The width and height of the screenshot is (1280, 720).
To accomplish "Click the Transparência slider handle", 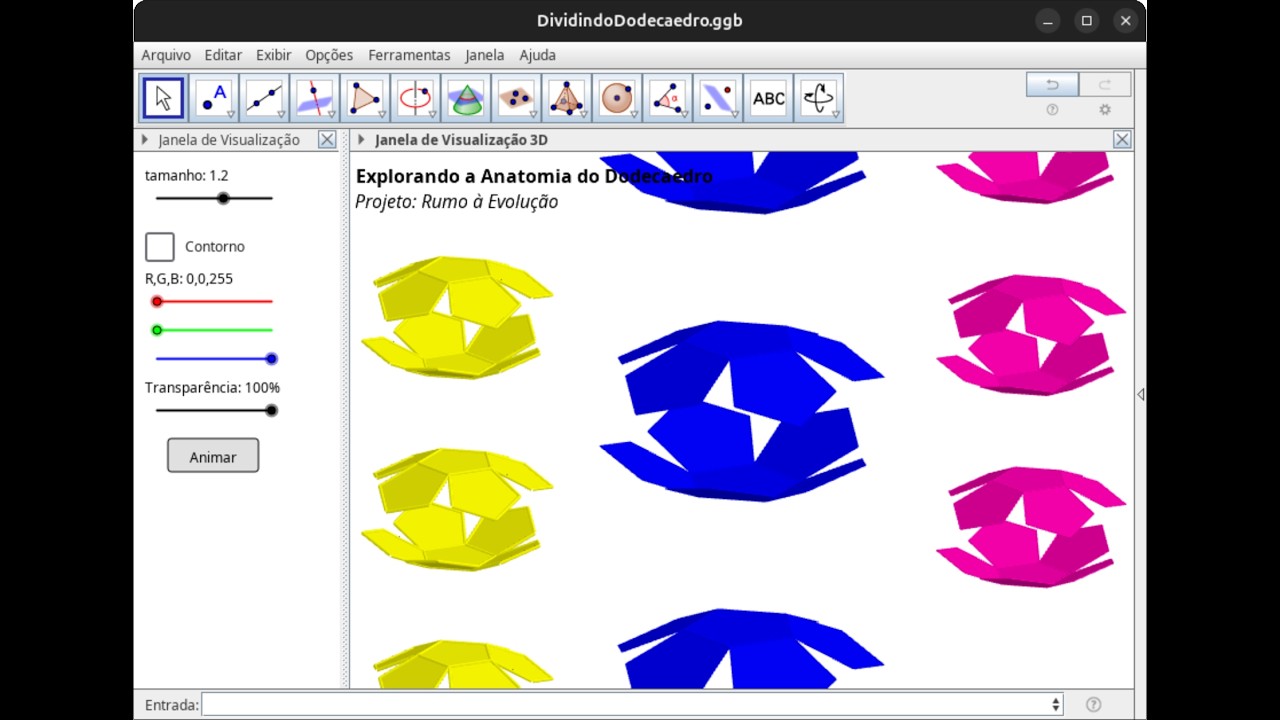I will [x=271, y=410].
